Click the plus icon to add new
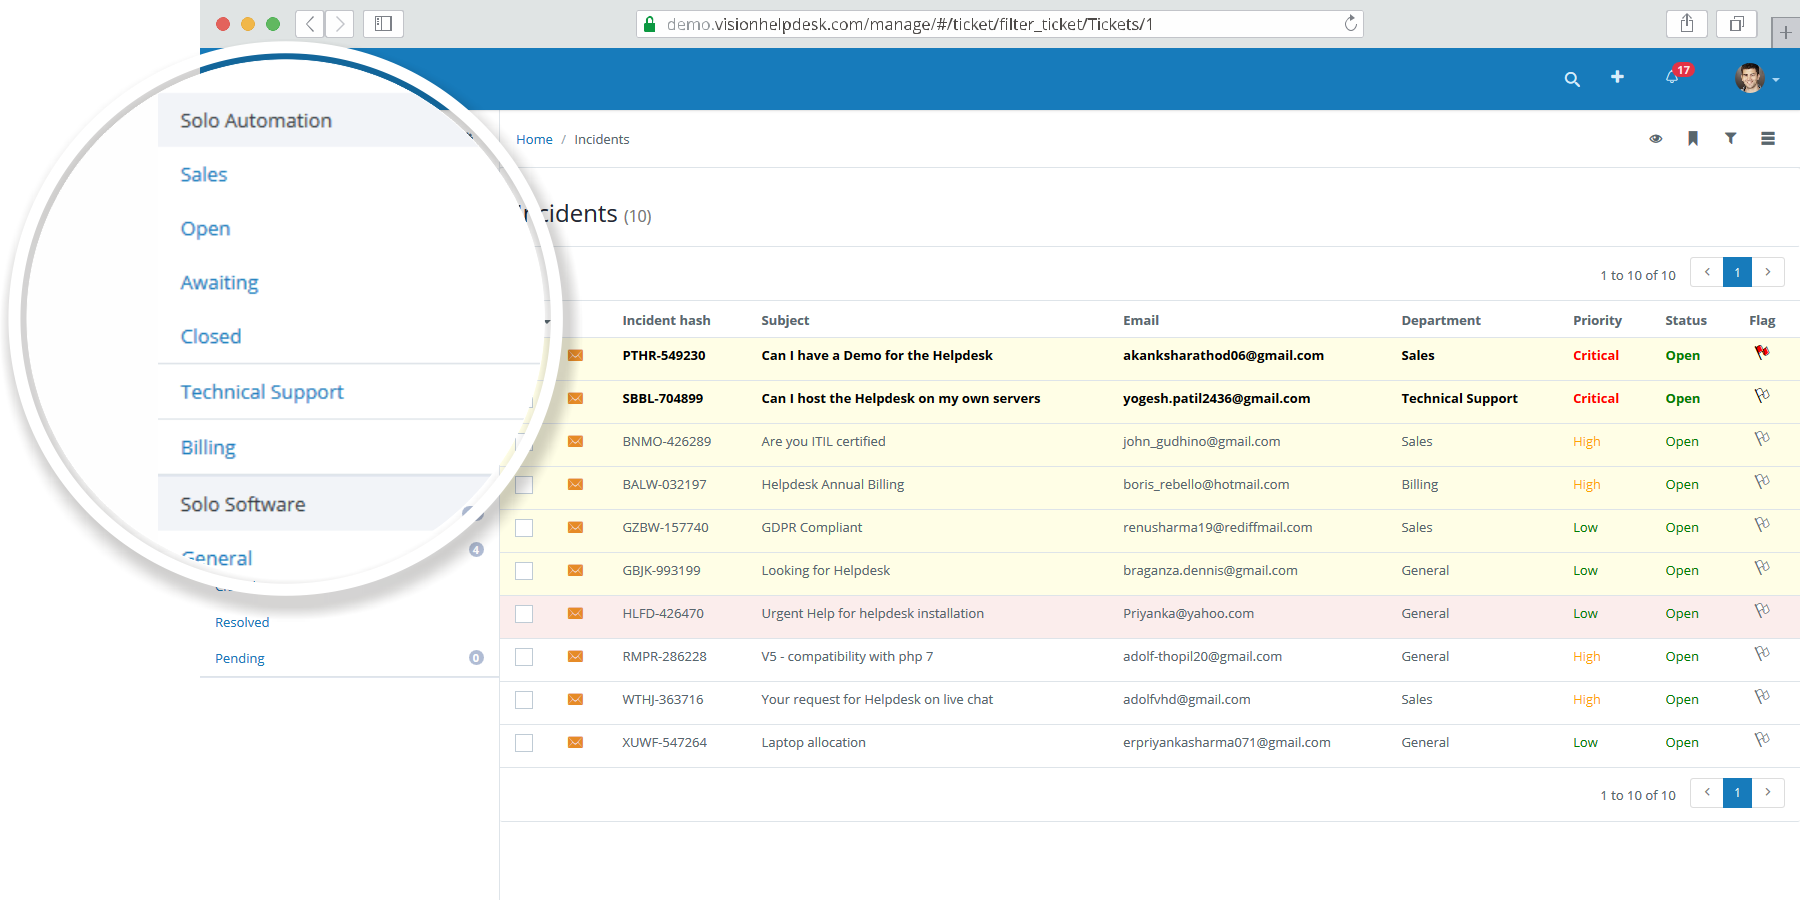This screenshot has height=900, width=1800. coord(1617,77)
